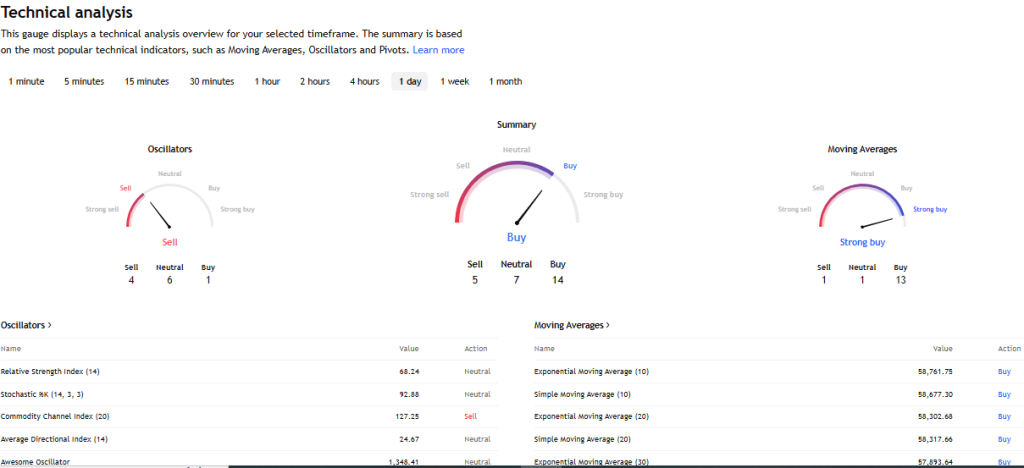This screenshot has height=468, width=1024.
Task: Click Buy action for SMA (10)
Action: [1004, 394]
